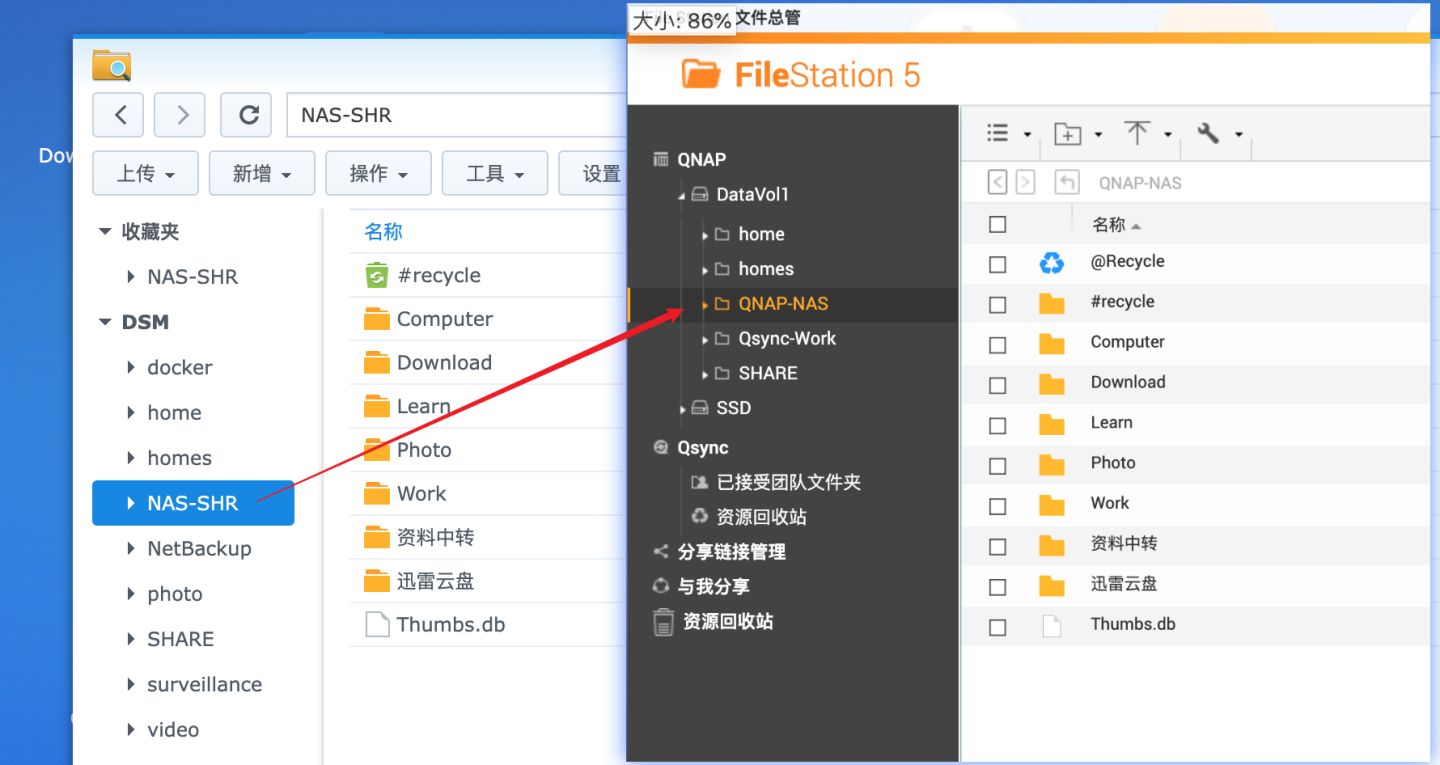
Task: Check the select-all checkbox above the file list
Action: pos(996,223)
